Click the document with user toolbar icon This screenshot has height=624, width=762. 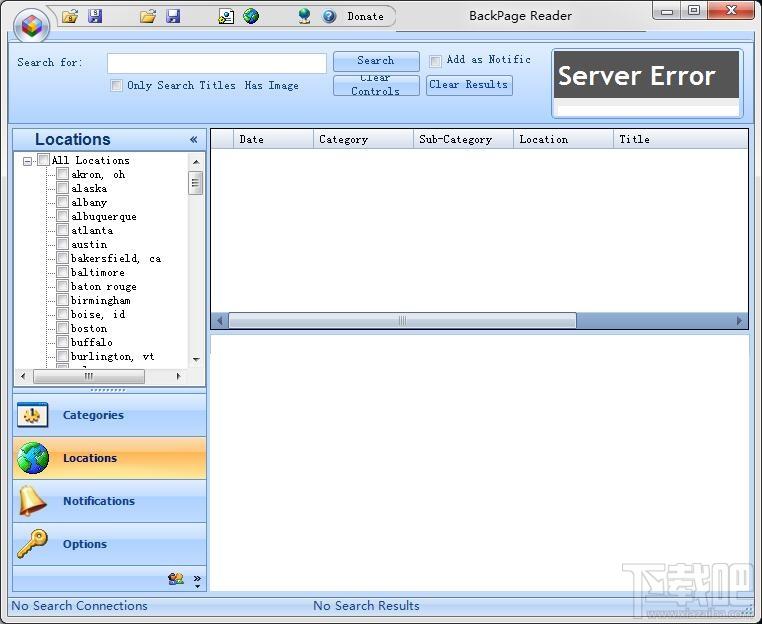(225, 17)
